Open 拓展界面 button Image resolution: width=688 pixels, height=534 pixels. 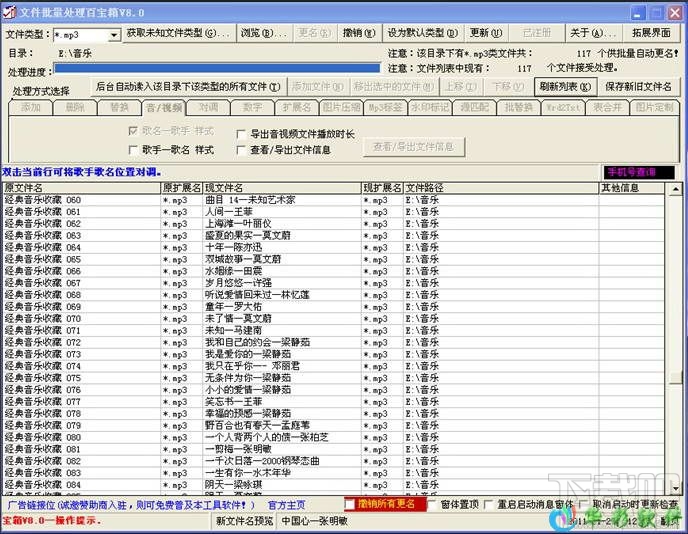[x=651, y=33]
